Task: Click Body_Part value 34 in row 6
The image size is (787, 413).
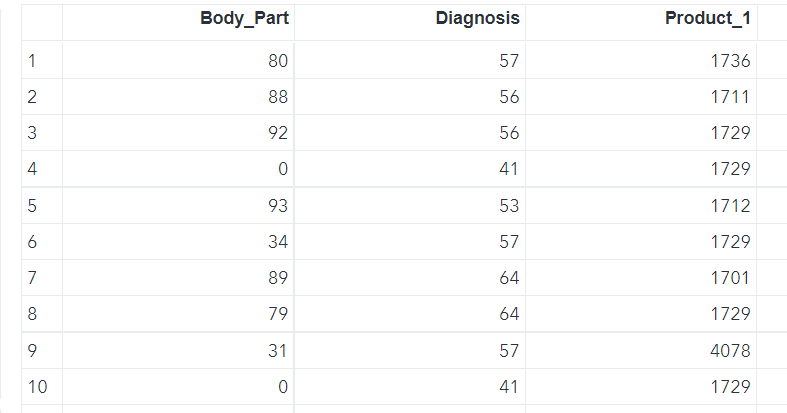Action: [277, 242]
